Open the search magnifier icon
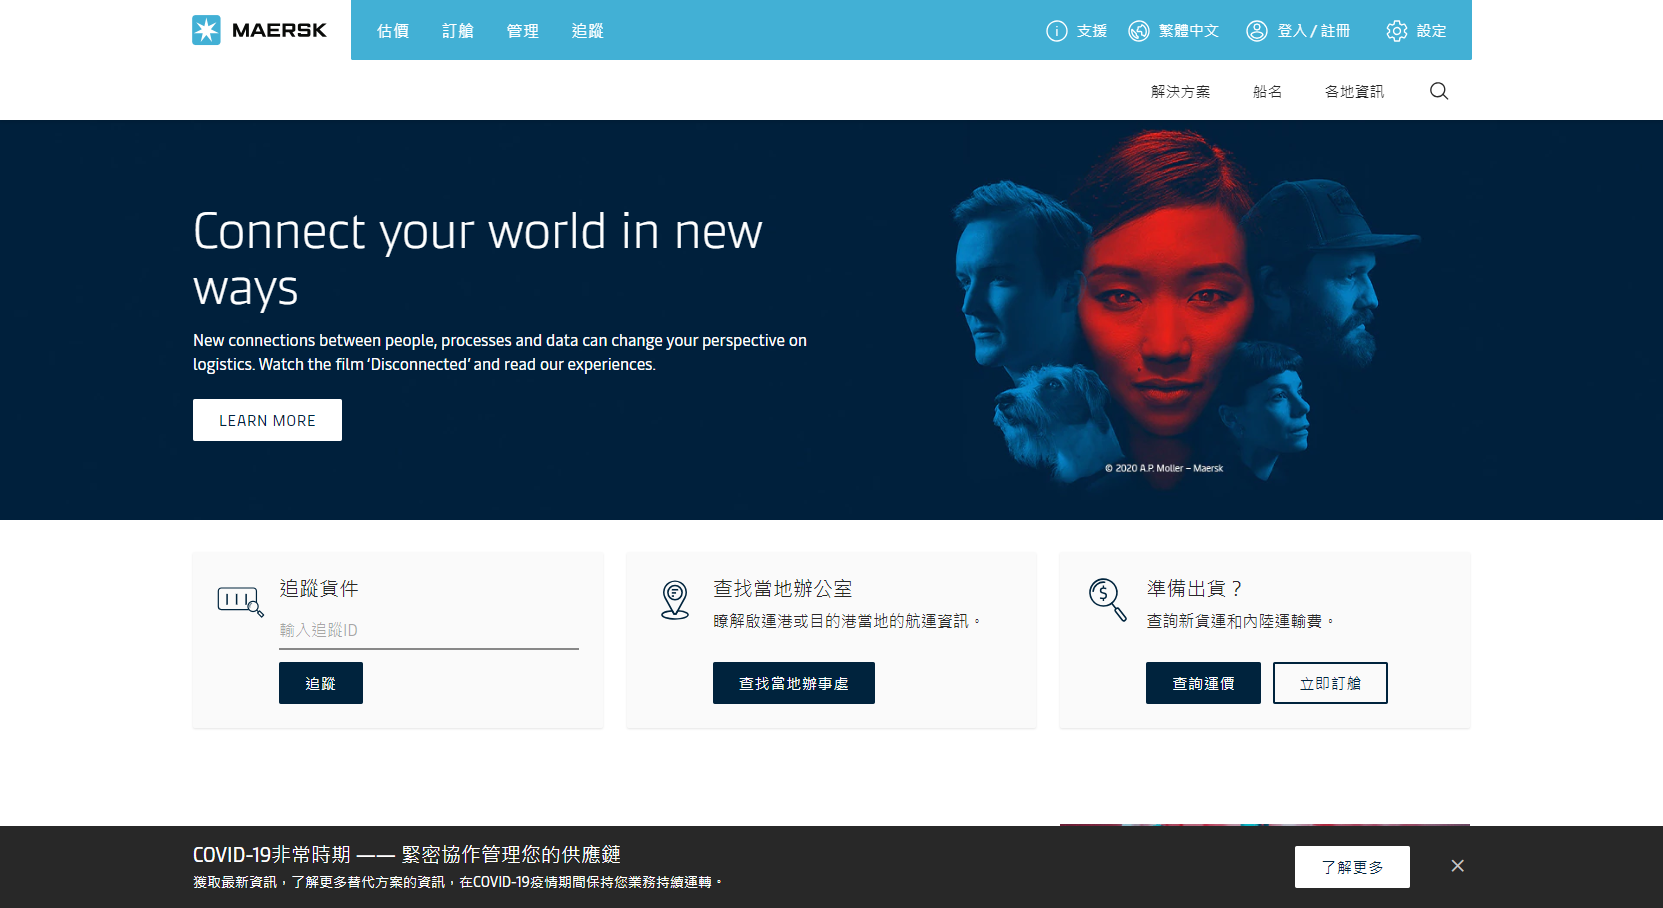The width and height of the screenshot is (1663, 908). click(x=1438, y=91)
